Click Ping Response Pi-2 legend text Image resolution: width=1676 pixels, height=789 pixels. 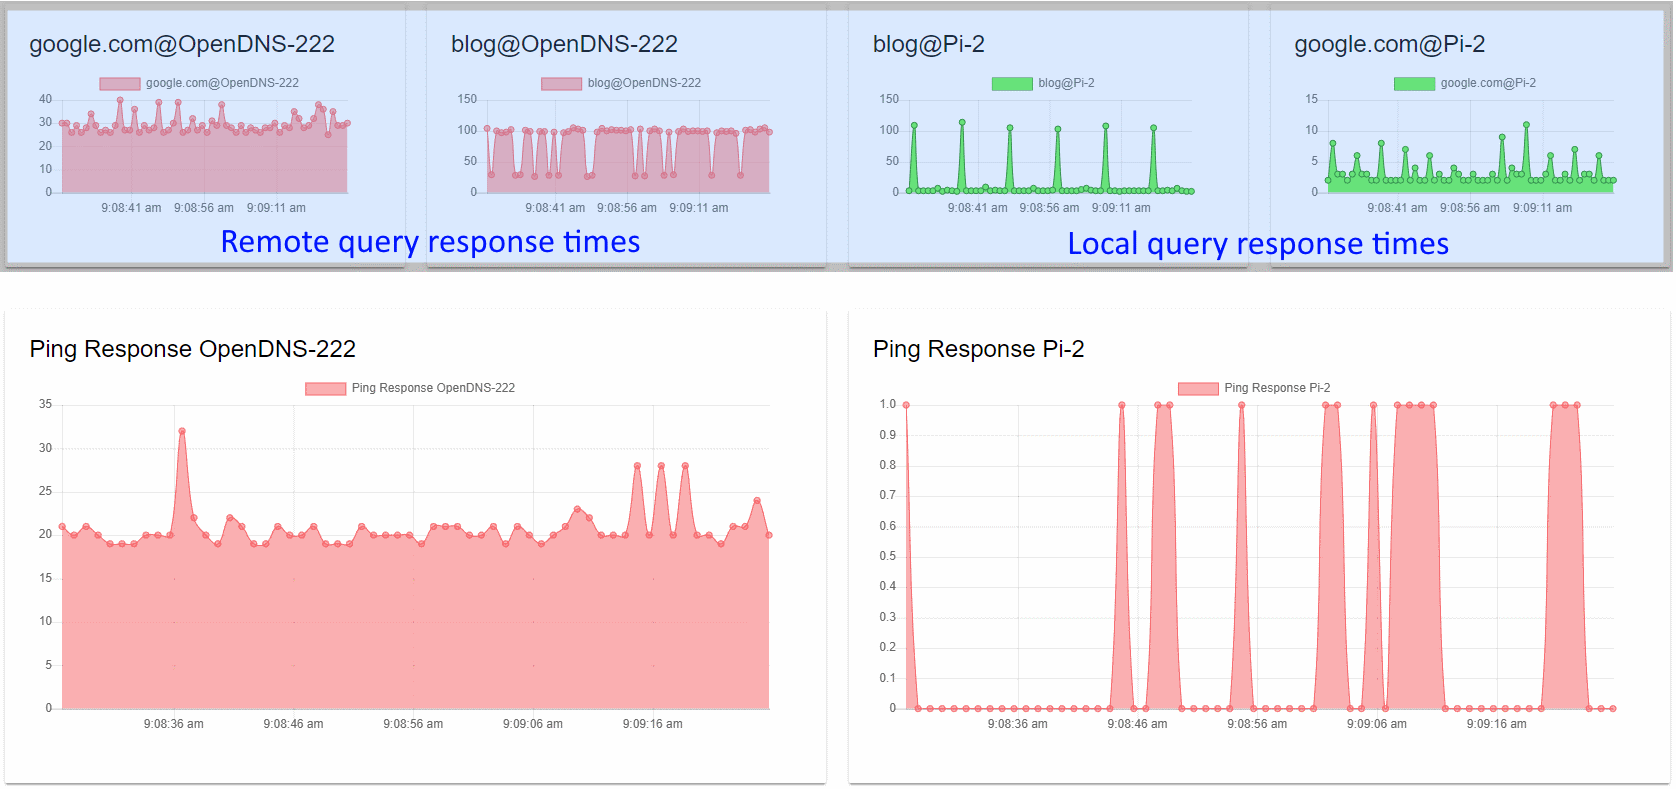[1277, 388]
